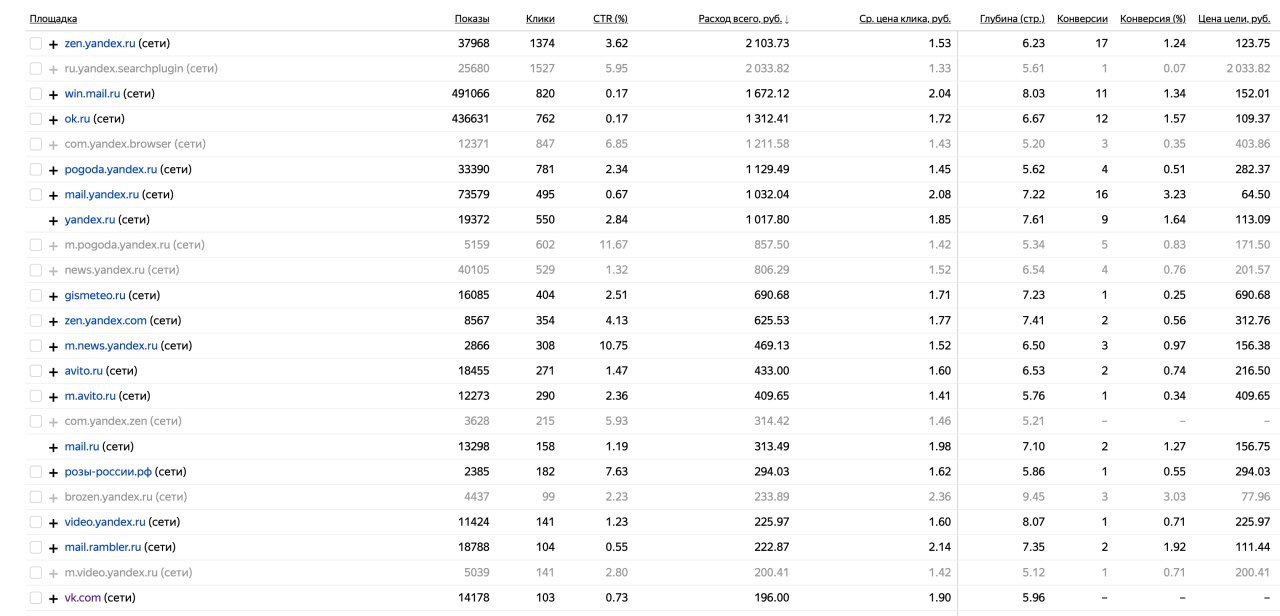
Task: Select the pogoda.yandex.ru row checkbox
Action: (x=36, y=169)
